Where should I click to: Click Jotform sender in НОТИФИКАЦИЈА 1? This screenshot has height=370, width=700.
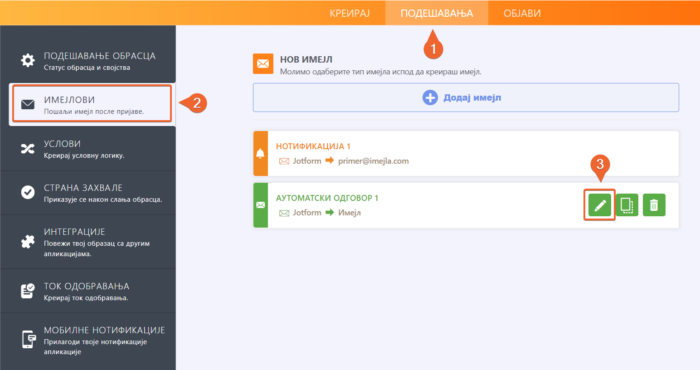[x=307, y=161]
